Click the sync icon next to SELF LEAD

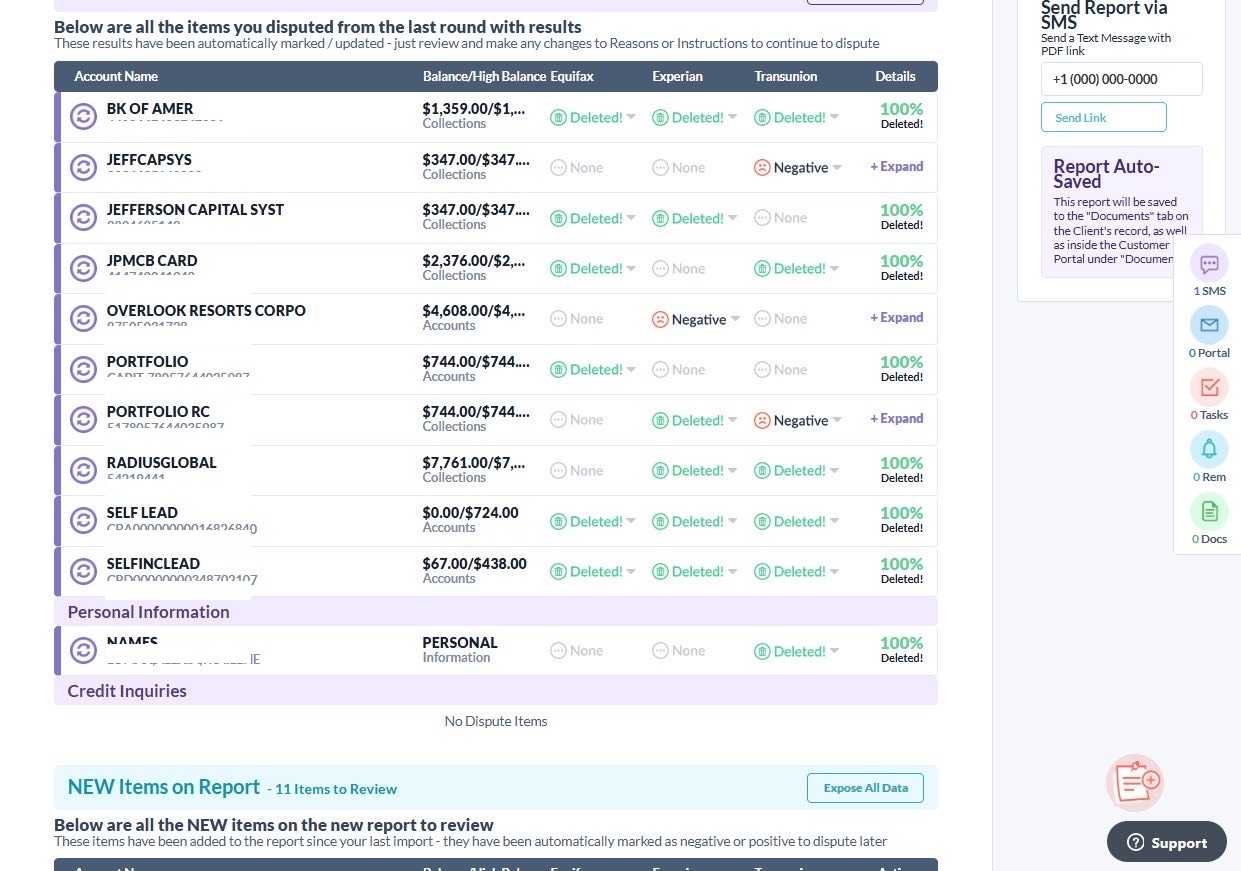click(x=83, y=520)
